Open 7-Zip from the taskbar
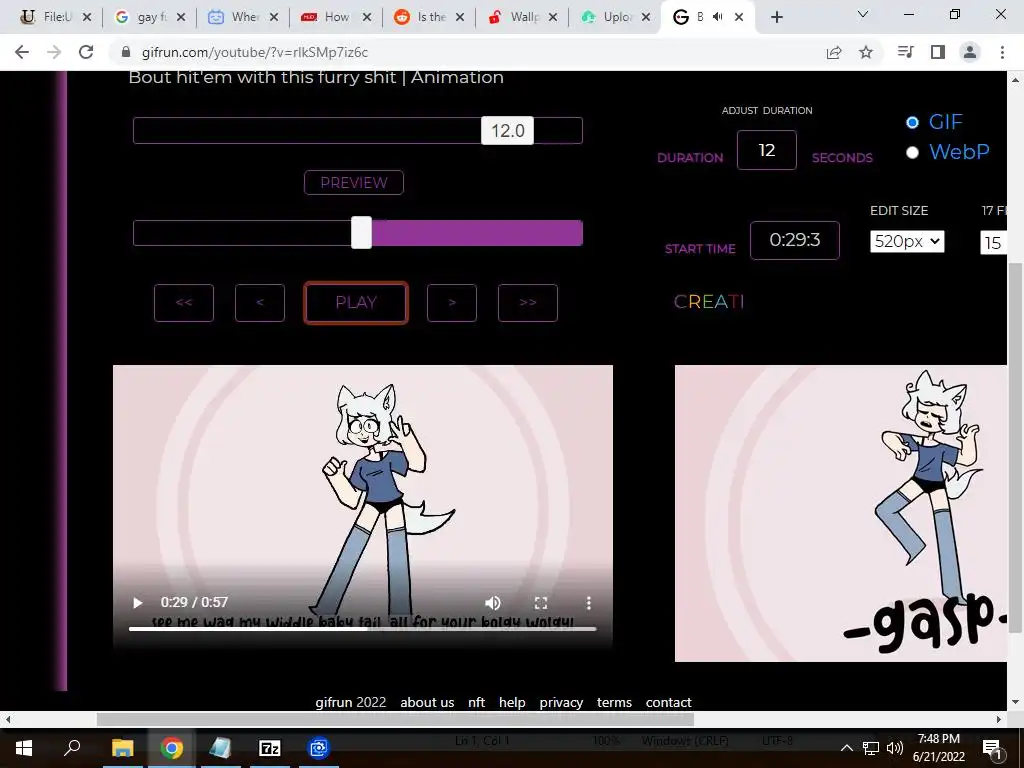Screen dimensions: 1024x768 pyautogui.click(x=270, y=748)
